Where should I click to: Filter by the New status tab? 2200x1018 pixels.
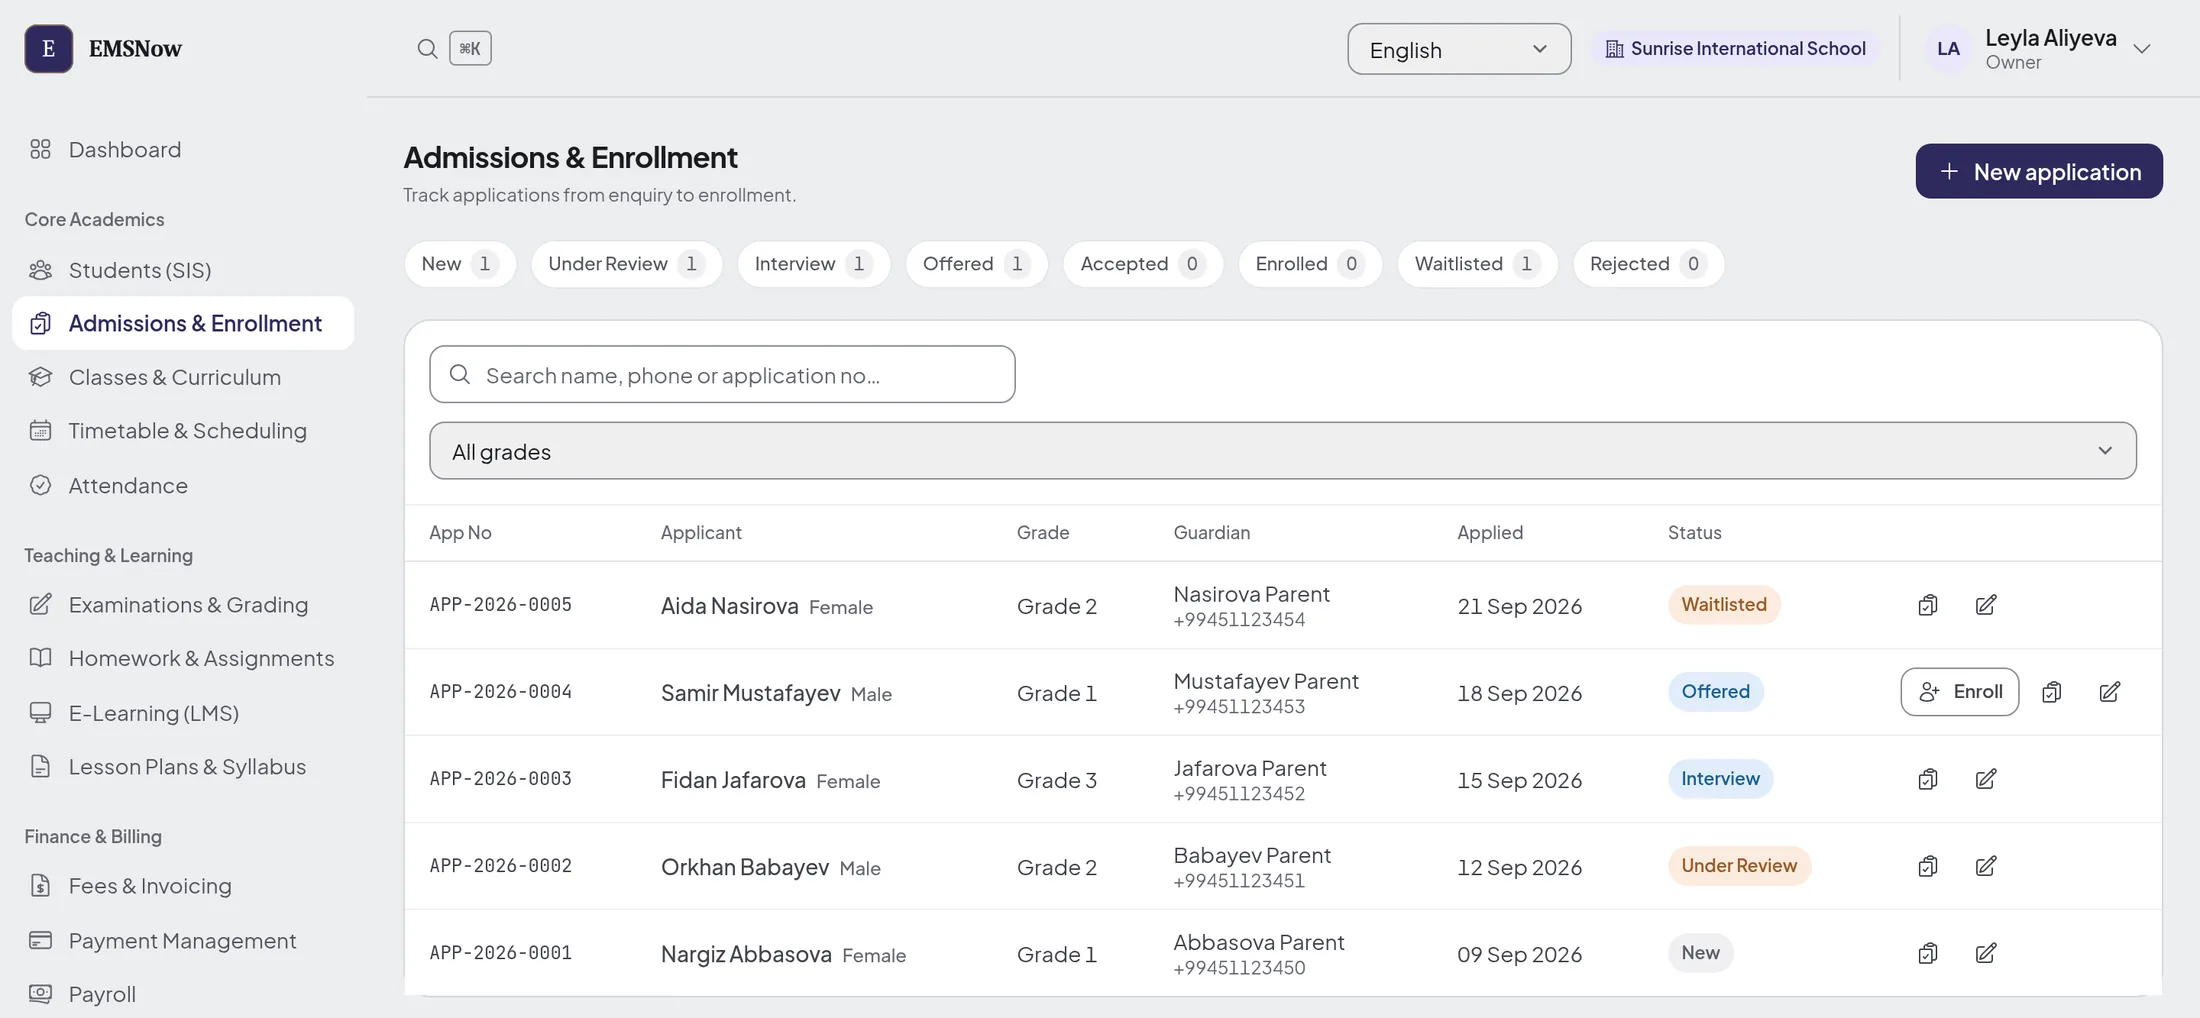[x=460, y=264]
